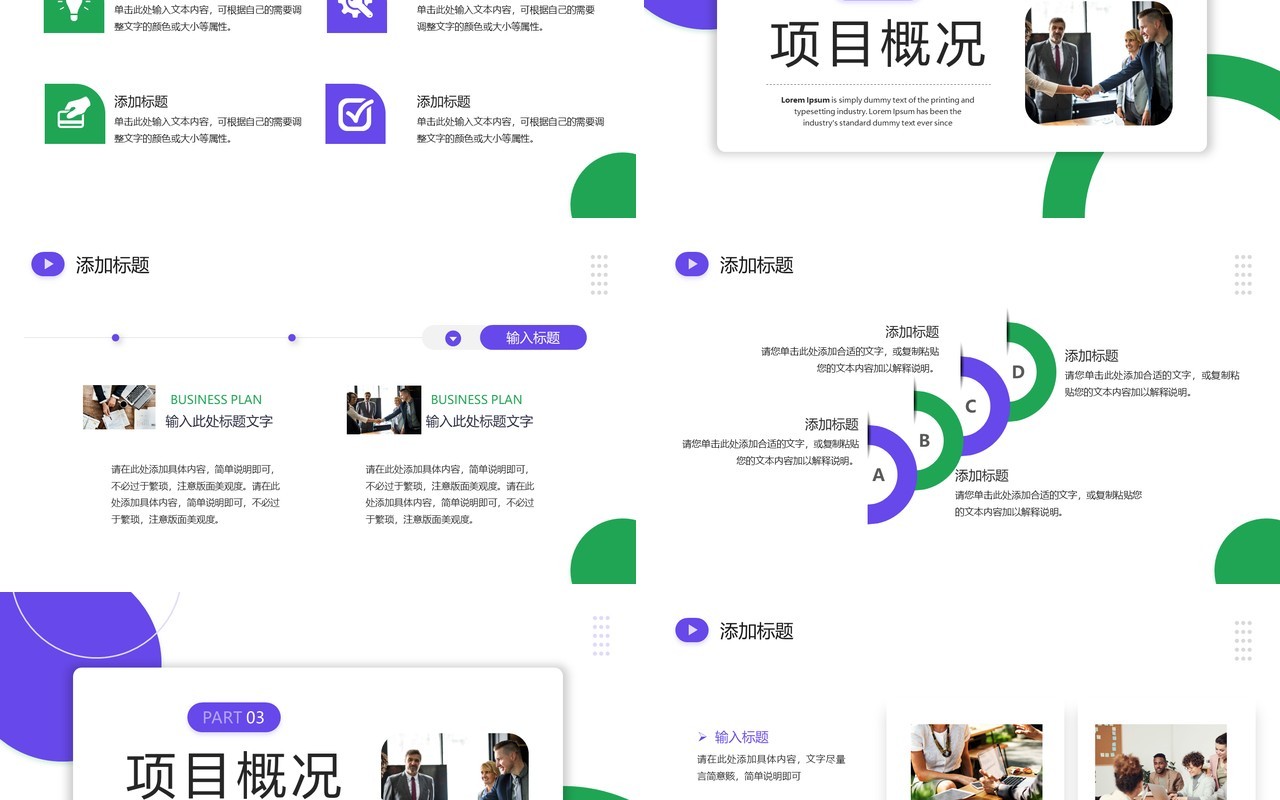The height and width of the screenshot is (800, 1280).
Task: Select the 项目概况 title above Lorem Ipsum
Action: click(878, 44)
